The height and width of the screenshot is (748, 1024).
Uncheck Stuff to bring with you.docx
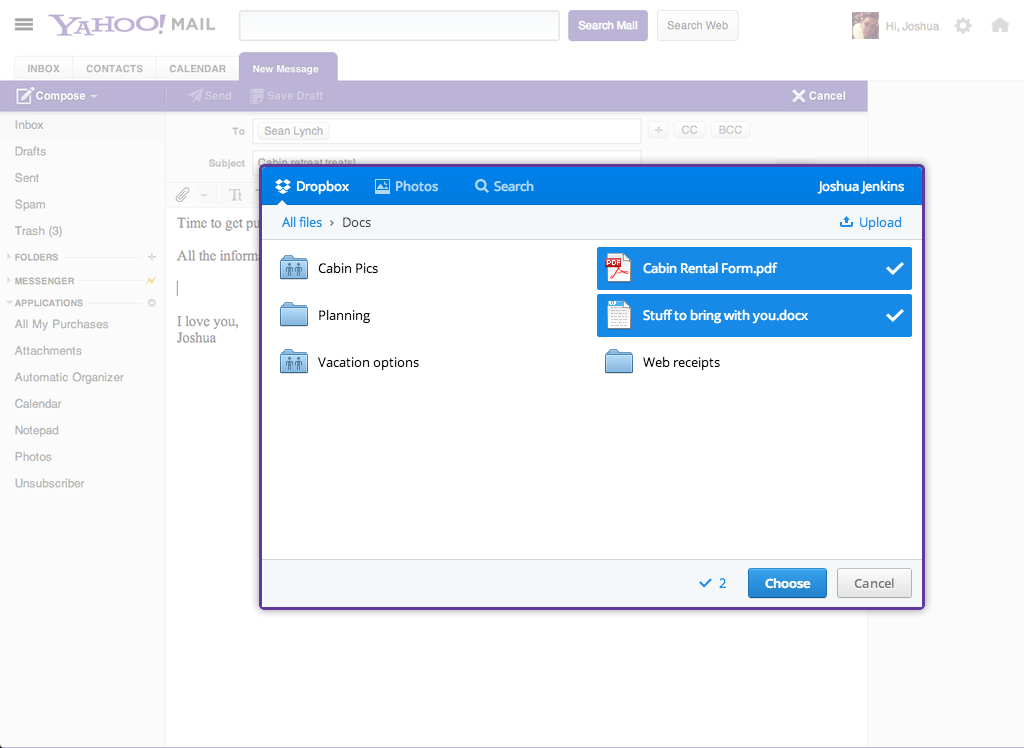tap(894, 316)
